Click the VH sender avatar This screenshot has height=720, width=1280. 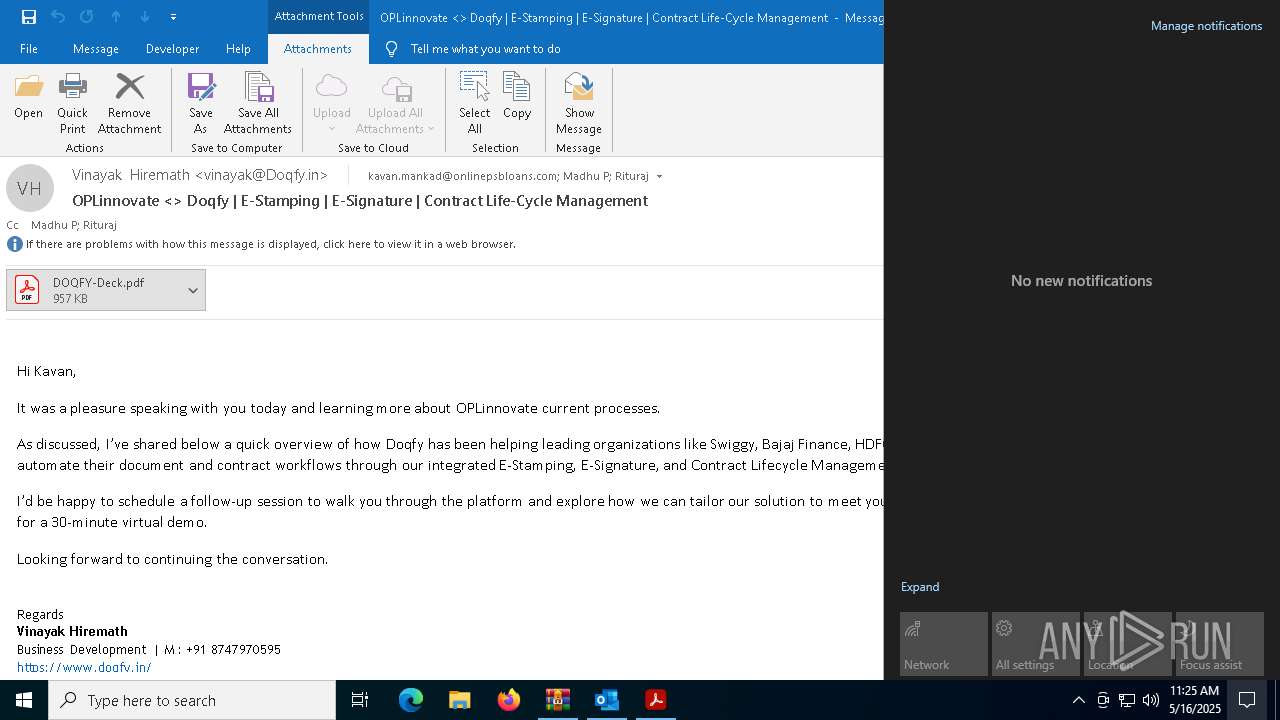point(30,188)
